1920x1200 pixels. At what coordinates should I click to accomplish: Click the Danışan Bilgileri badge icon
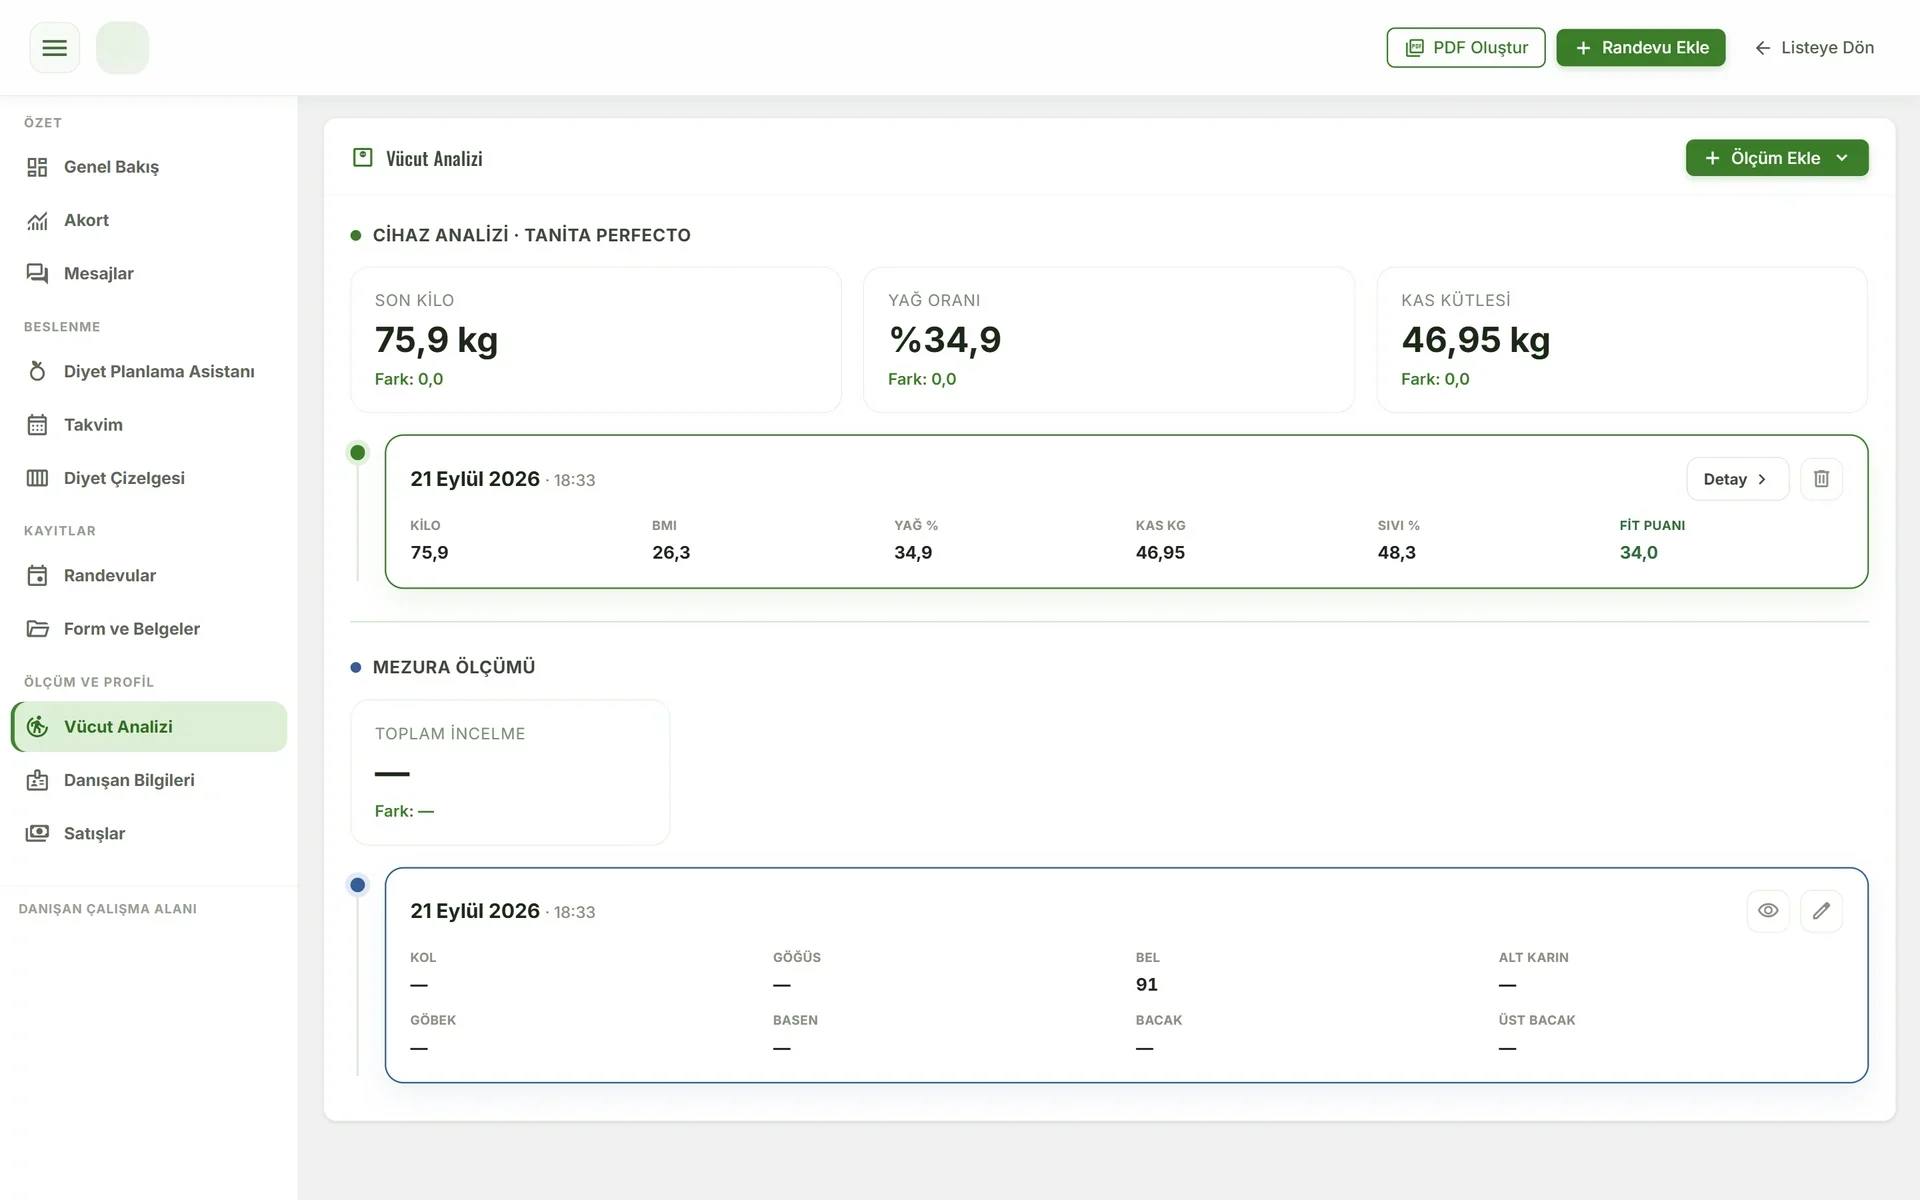click(x=37, y=780)
